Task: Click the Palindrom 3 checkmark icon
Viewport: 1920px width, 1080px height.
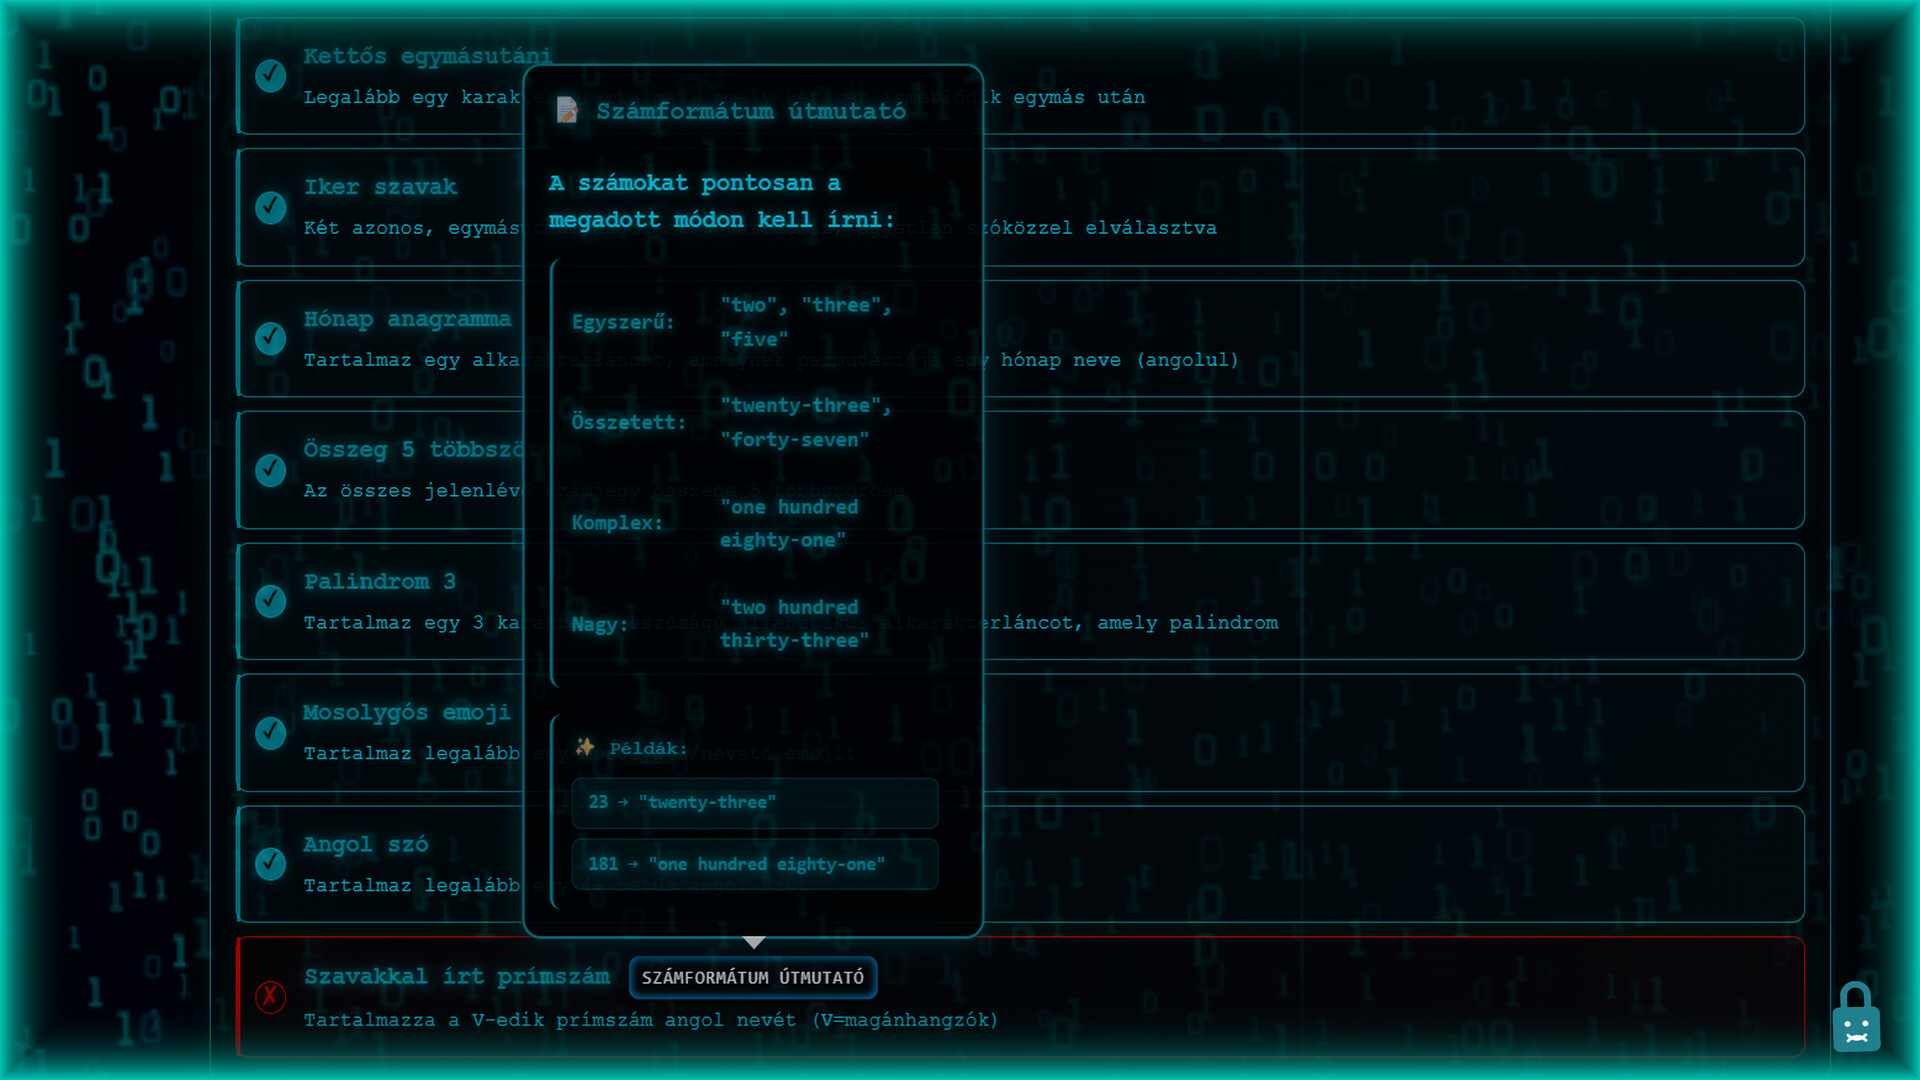Action: coord(270,600)
